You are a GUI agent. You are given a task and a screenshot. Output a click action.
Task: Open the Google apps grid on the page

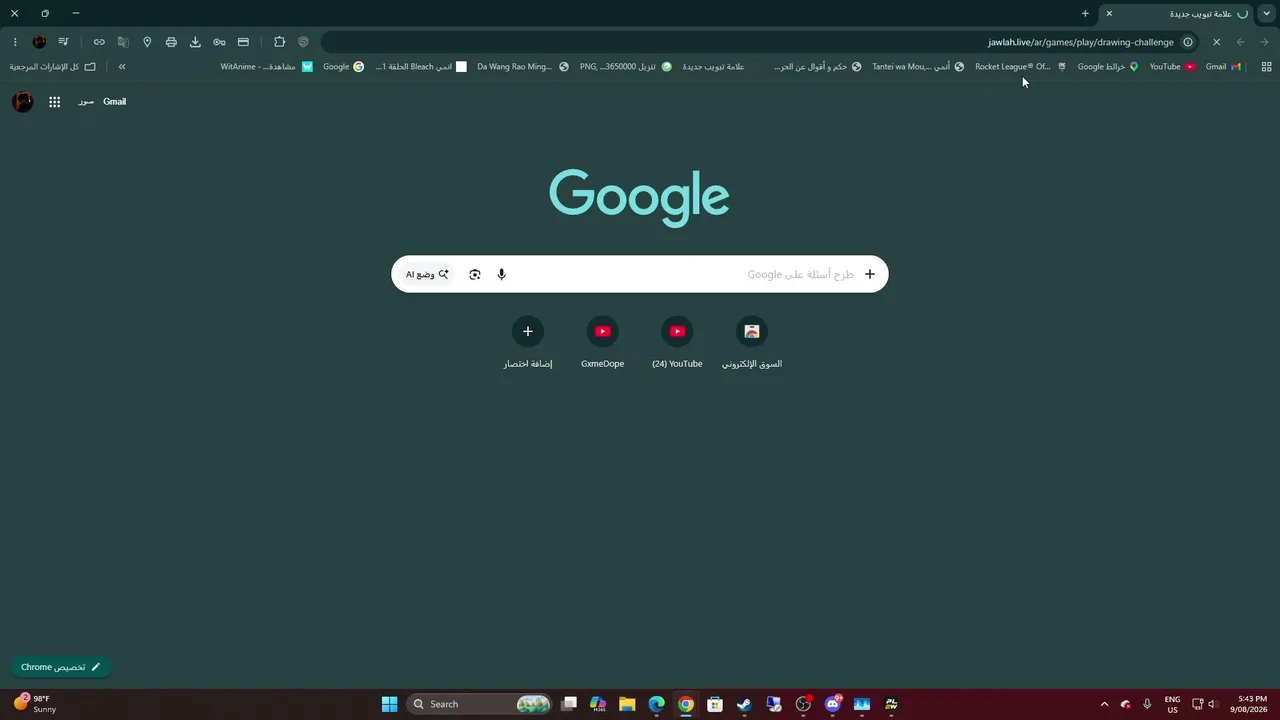tap(55, 102)
